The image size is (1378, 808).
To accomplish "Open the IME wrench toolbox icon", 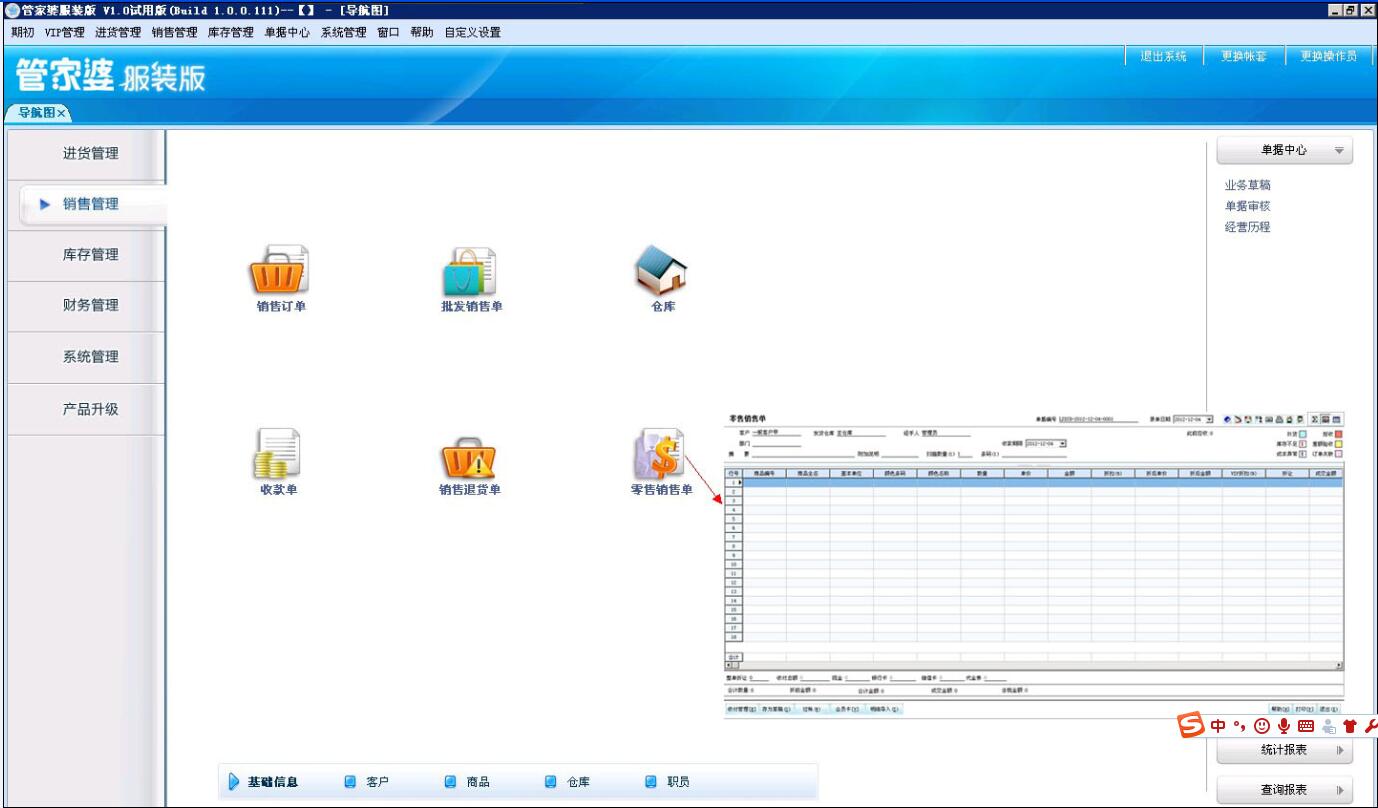I will pos(1370,726).
